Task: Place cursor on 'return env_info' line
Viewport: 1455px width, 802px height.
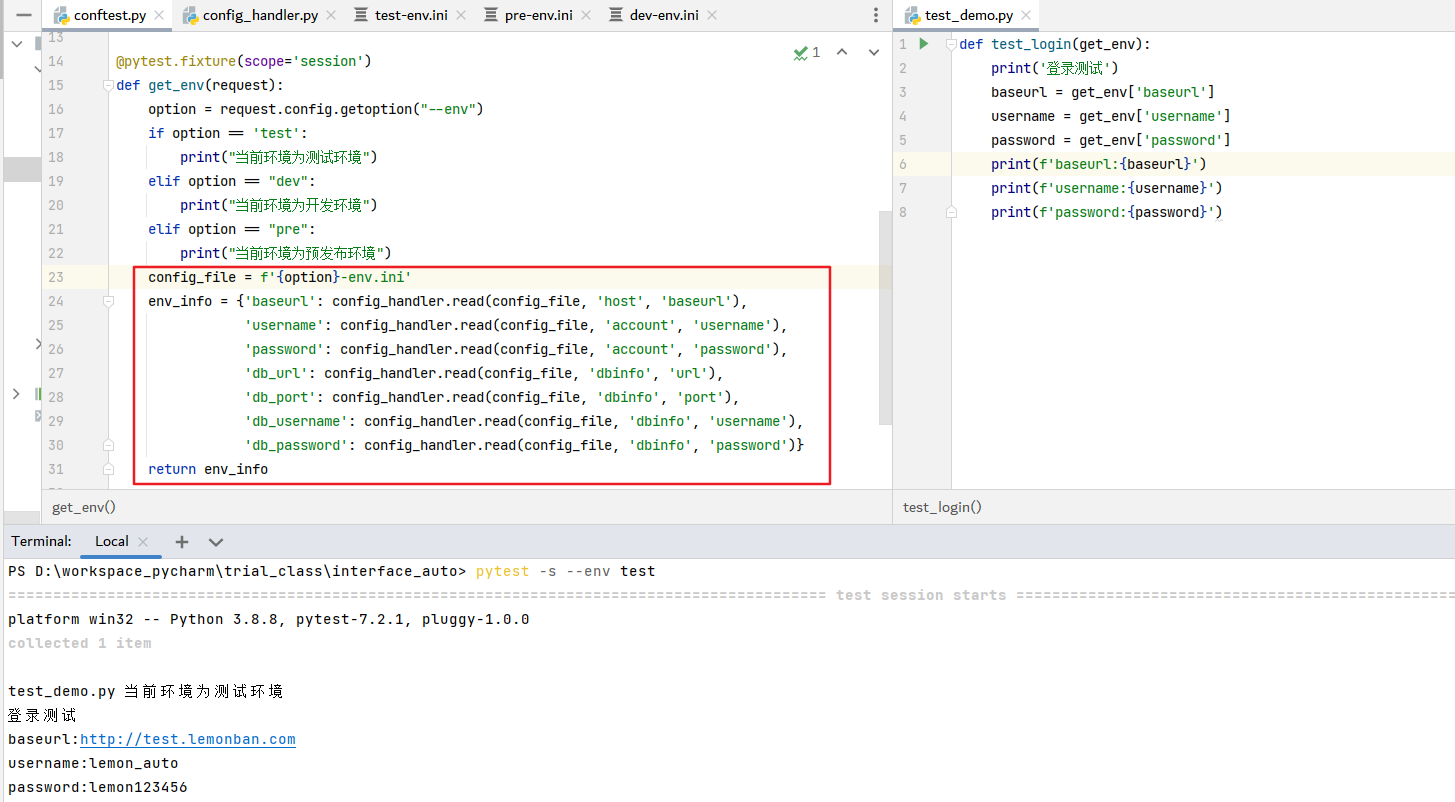Action: (x=208, y=469)
